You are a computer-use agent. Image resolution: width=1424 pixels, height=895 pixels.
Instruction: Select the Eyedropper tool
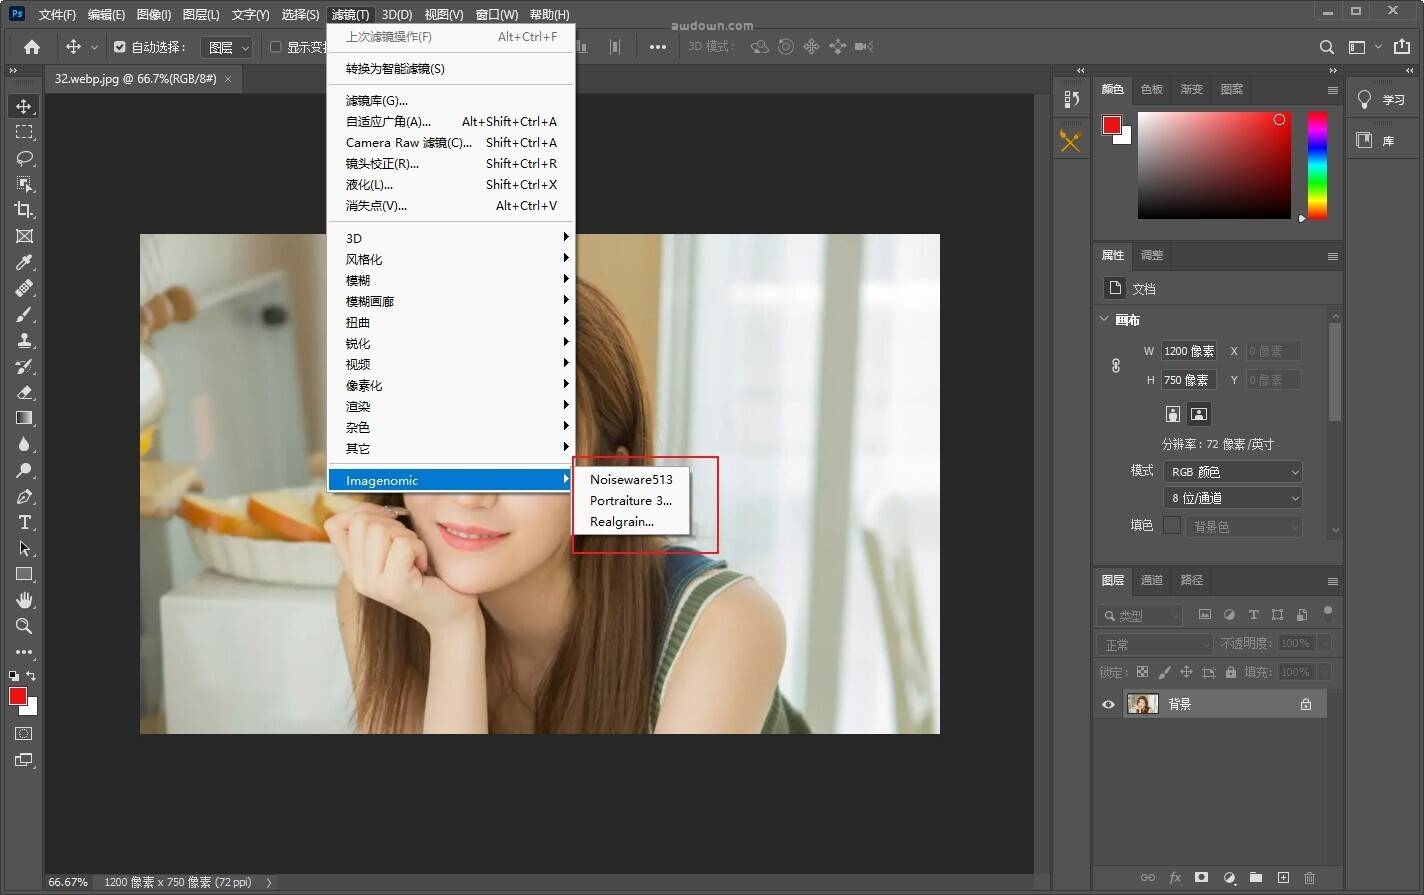coord(24,262)
